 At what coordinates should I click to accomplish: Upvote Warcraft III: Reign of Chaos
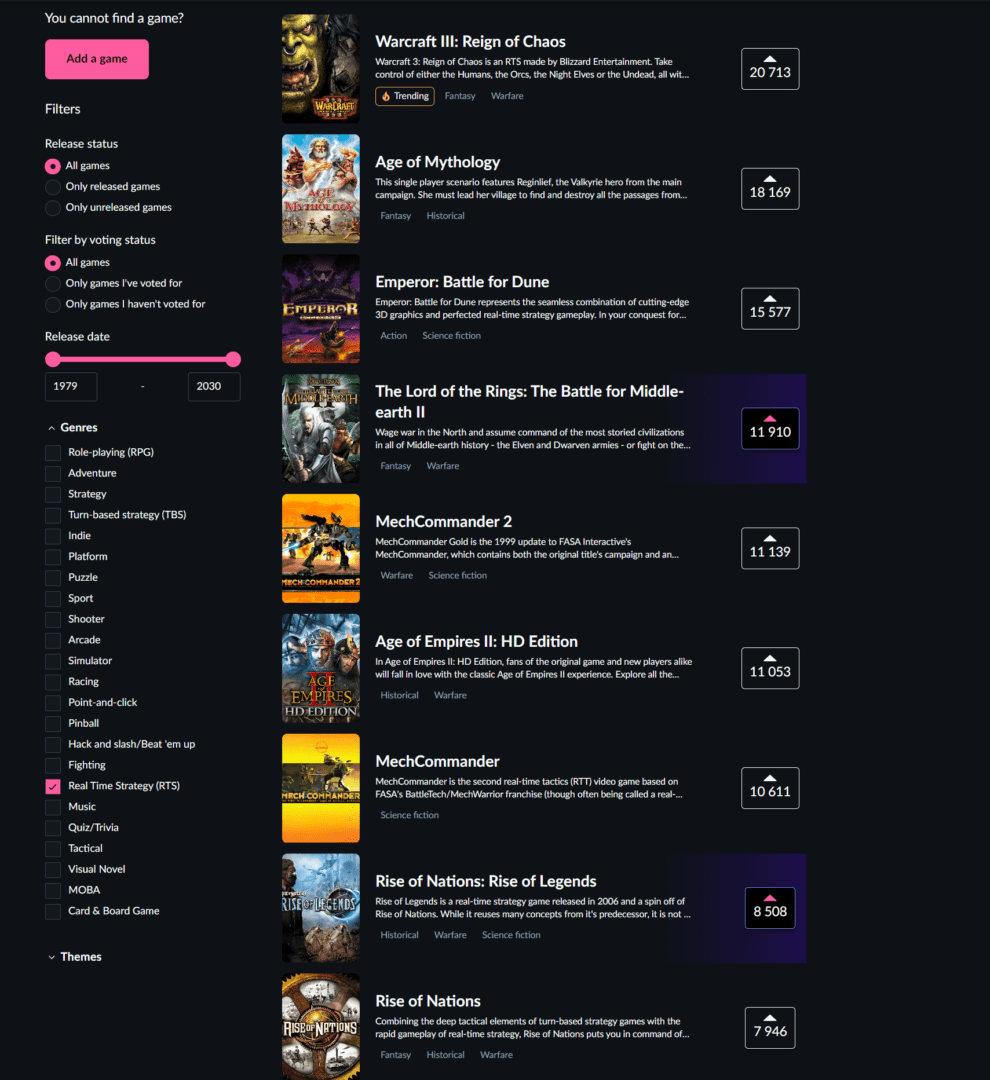[x=770, y=69]
